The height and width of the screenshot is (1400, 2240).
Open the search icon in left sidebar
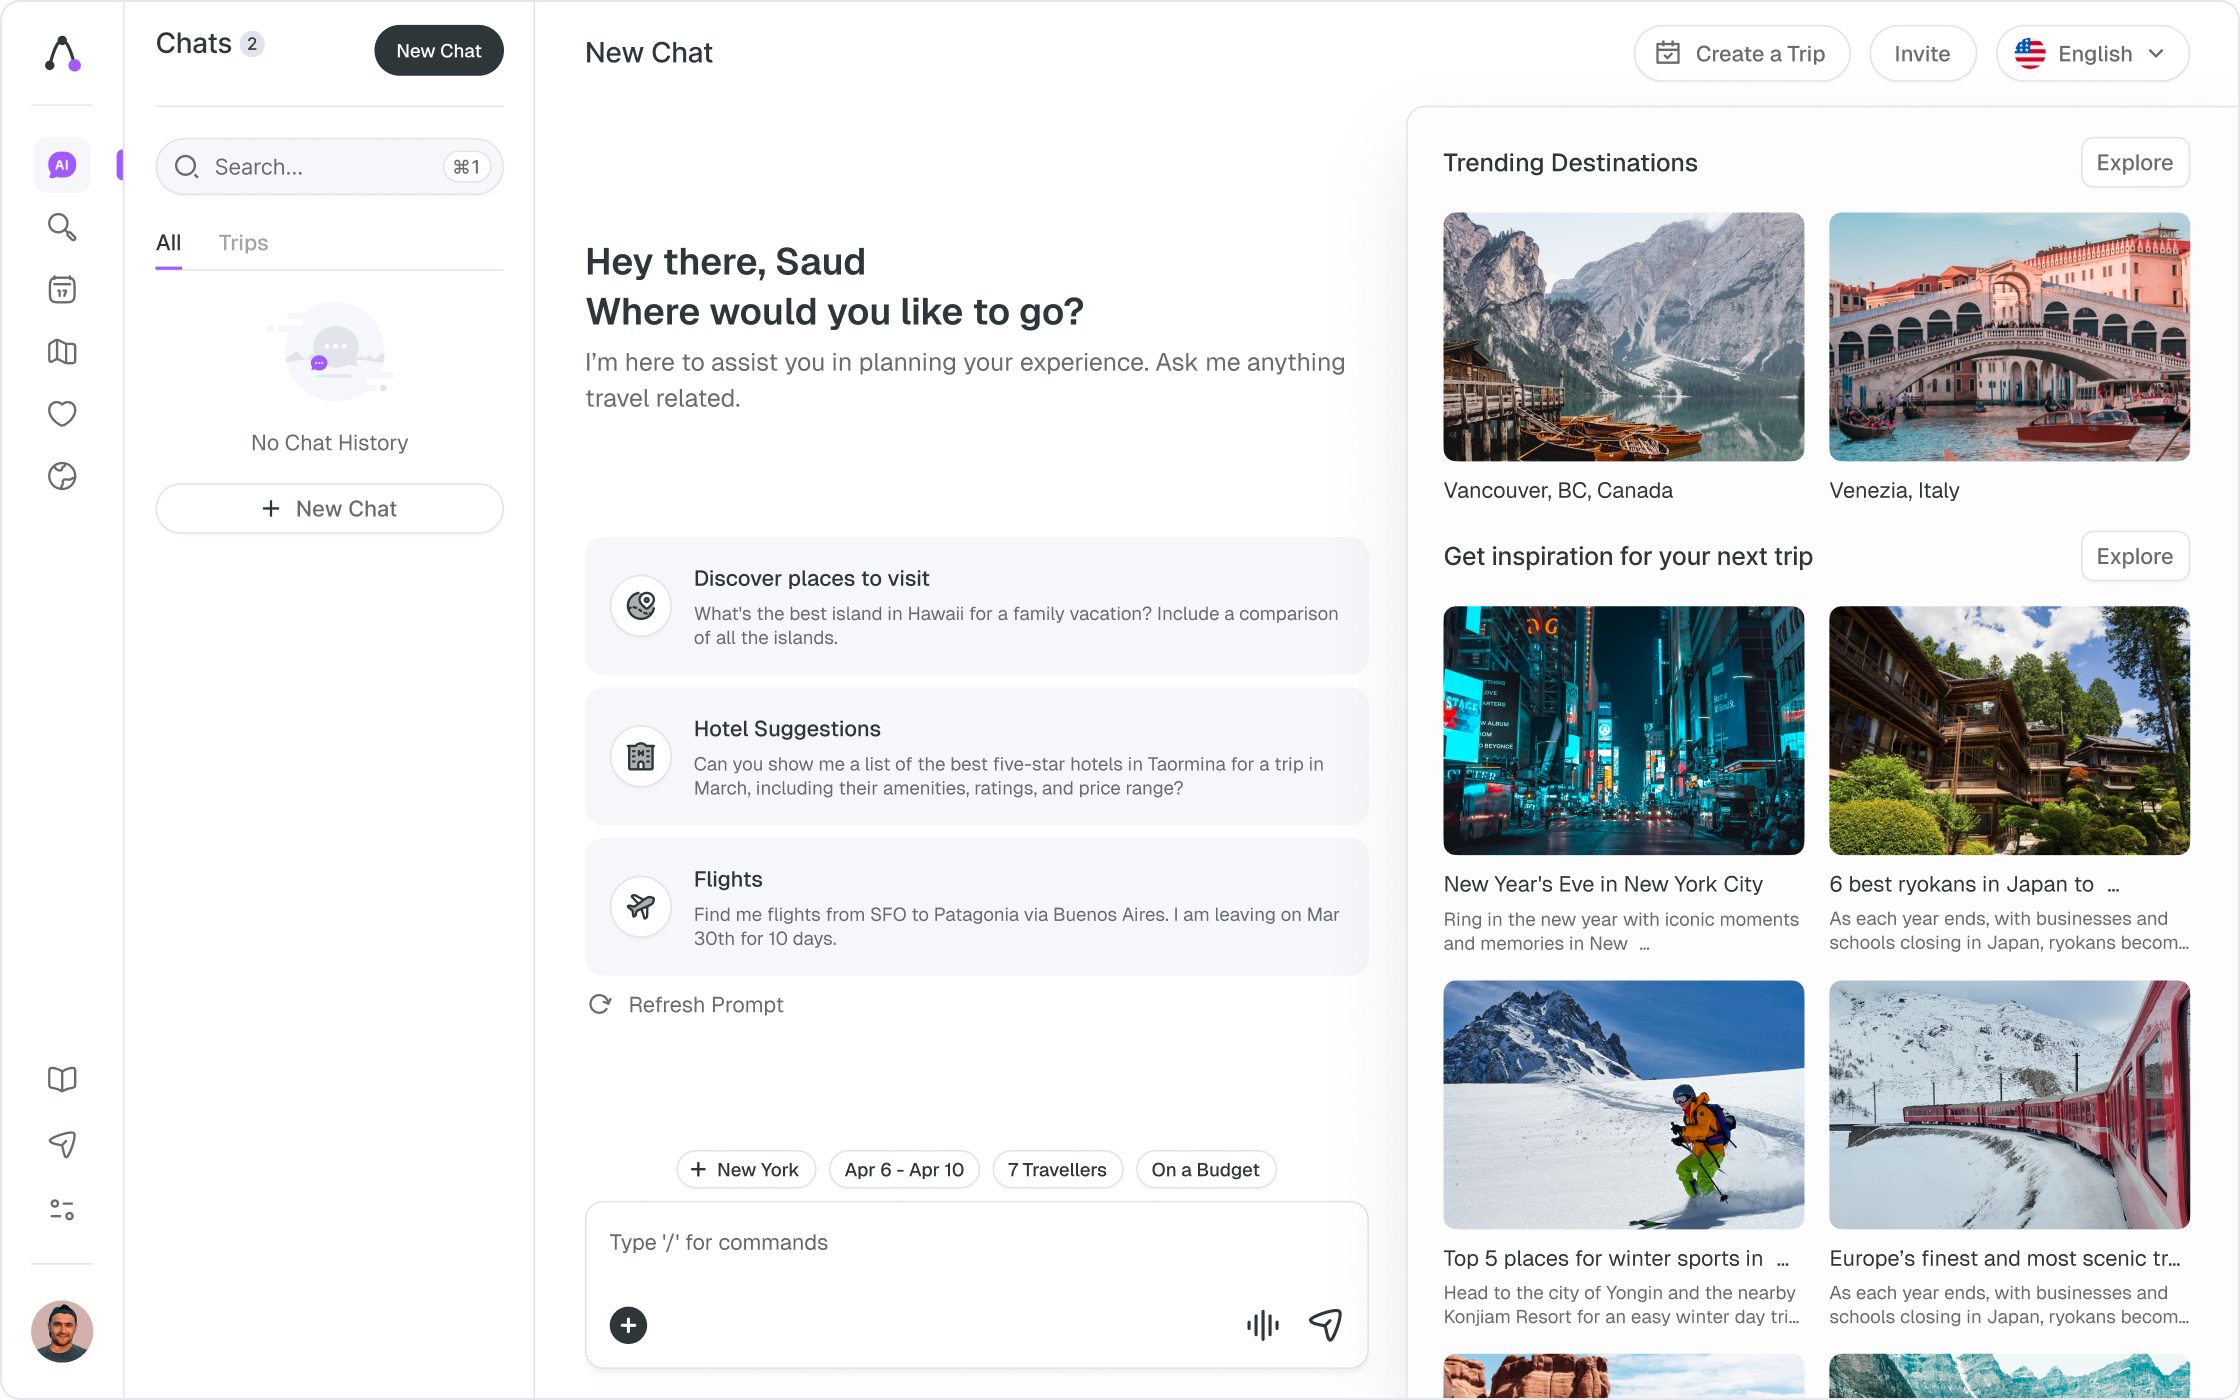[x=62, y=227]
